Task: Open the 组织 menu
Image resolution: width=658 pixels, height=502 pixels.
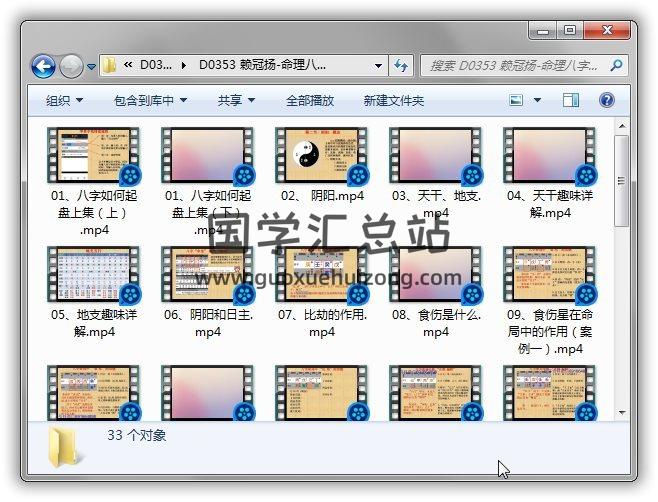Action: coord(64,100)
